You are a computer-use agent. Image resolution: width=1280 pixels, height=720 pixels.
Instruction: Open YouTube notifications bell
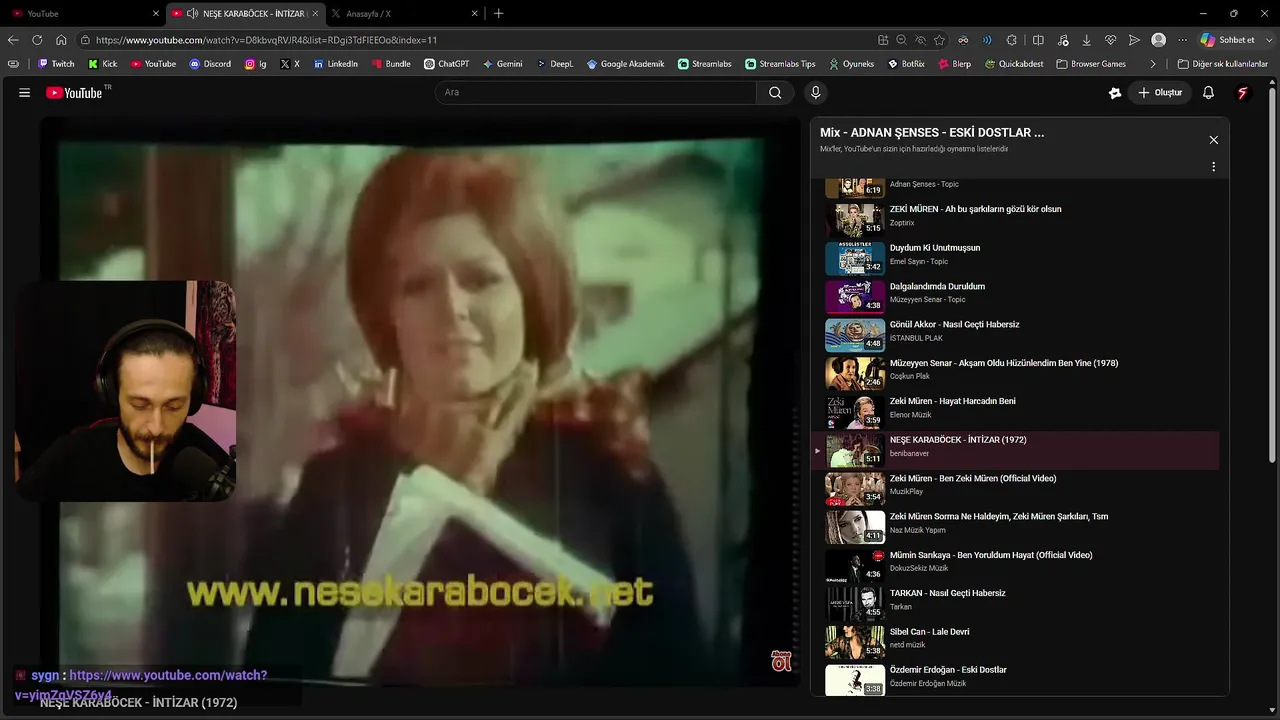(1208, 93)
